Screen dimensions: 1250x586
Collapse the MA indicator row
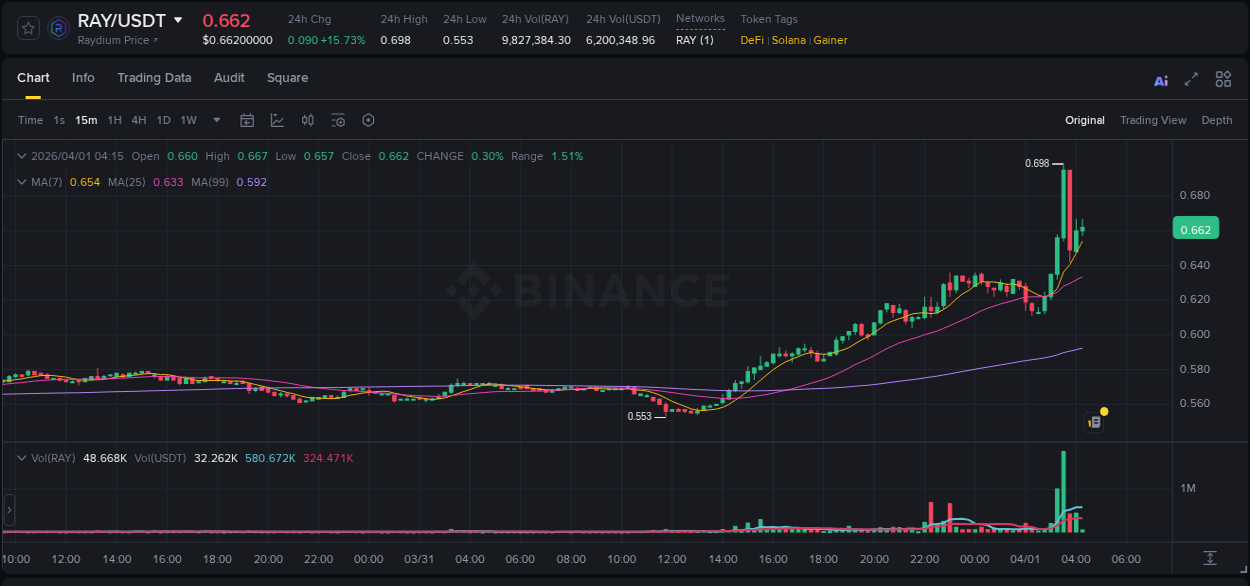[x=22, y=182]
